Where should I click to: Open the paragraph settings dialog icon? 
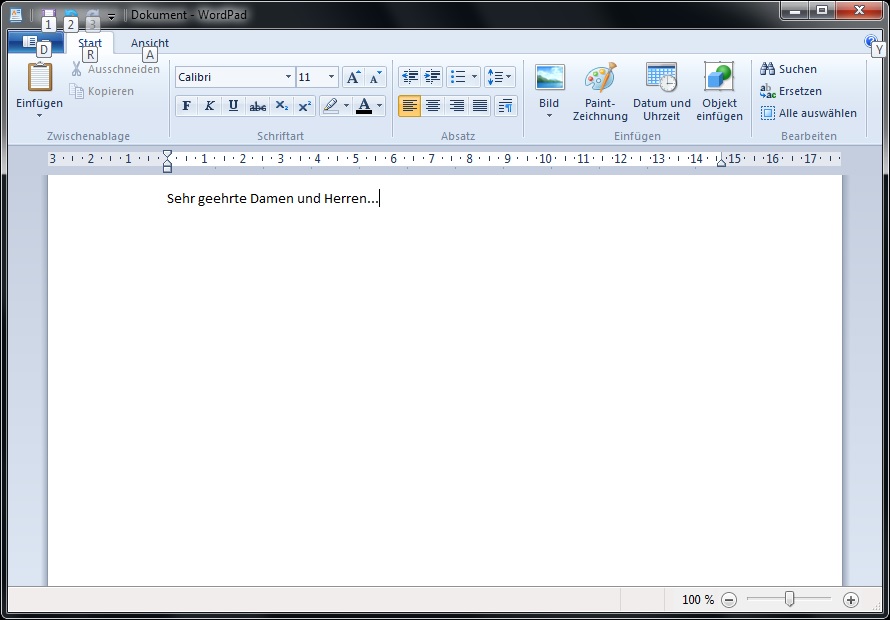click(505, 106)
